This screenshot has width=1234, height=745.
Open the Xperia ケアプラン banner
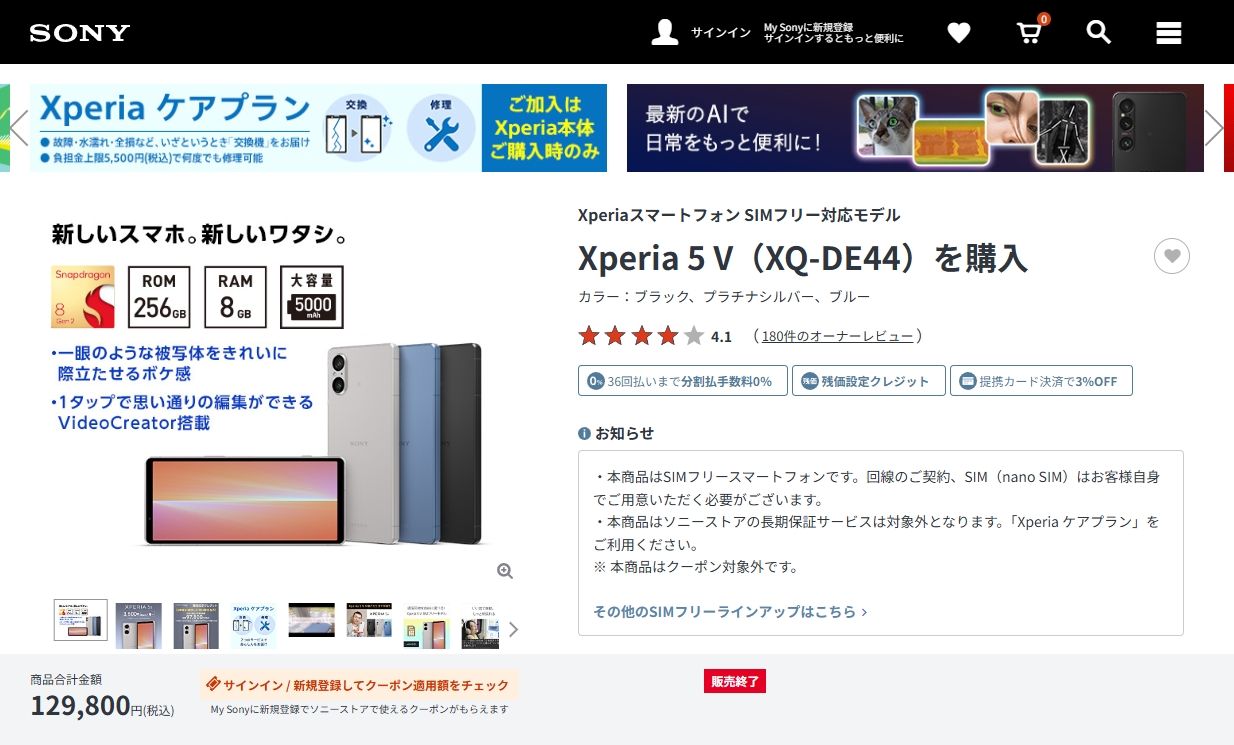[318, 128]
